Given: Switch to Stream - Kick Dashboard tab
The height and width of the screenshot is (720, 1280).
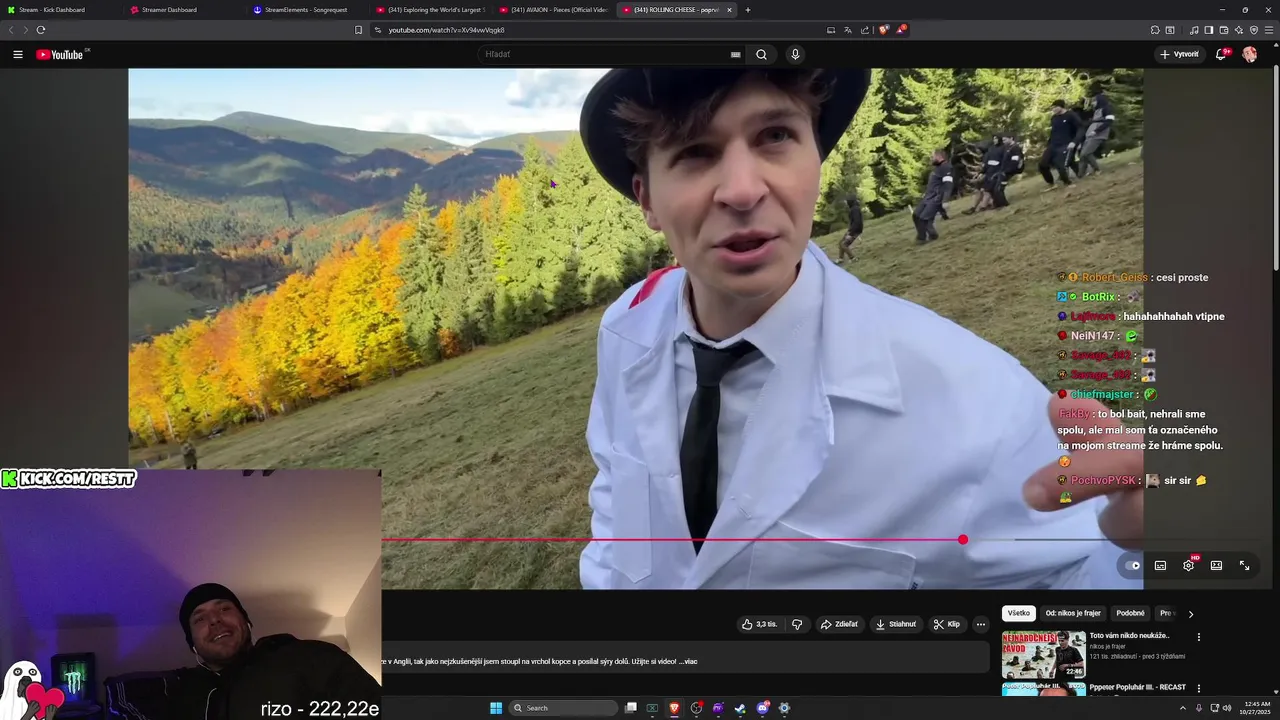Looking at the screenshot, I should (x=60, y=10).
